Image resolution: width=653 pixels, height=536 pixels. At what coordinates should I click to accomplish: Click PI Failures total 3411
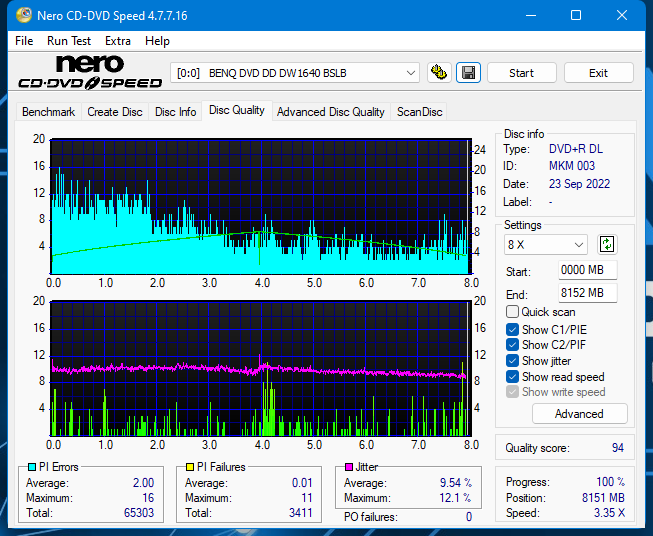click(x=301, y=513)
